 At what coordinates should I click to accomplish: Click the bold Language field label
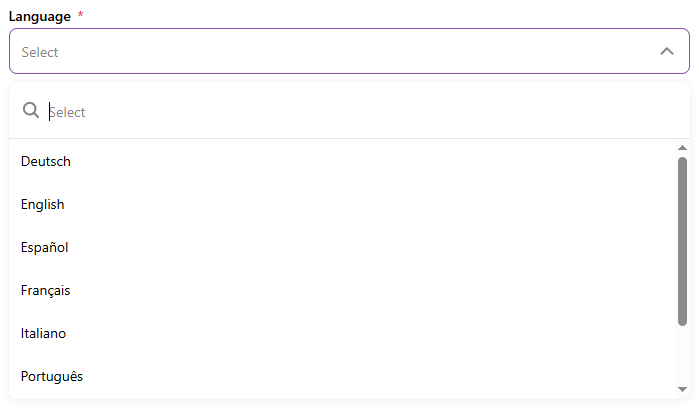tap(40, 17)
